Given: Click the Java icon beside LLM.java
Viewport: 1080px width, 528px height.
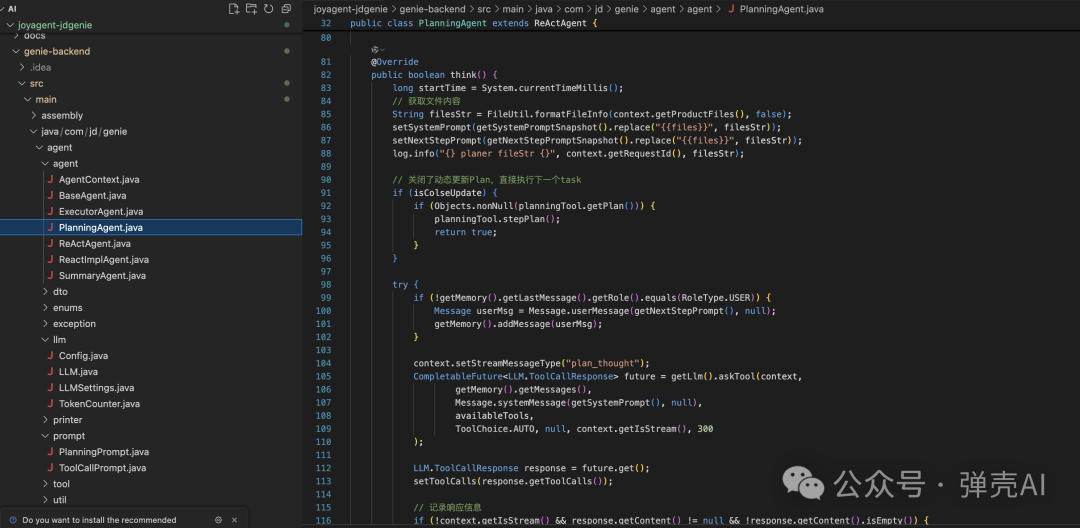Looking at the screenshot, I should click(x=50, y=372).
